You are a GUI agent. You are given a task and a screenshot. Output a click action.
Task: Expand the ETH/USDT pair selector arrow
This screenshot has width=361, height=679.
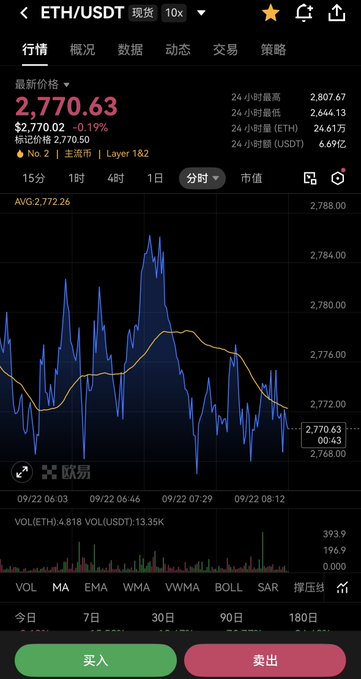tap(201, 13)
